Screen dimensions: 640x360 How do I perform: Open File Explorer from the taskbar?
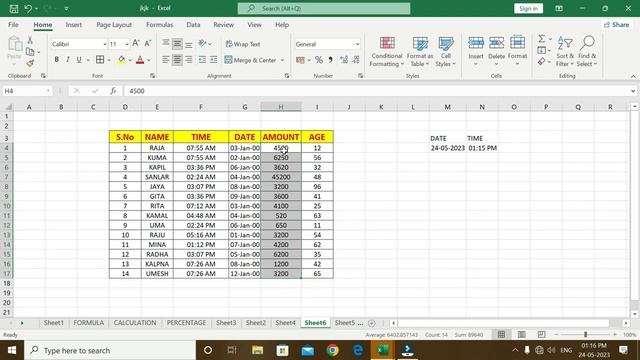click(x=258, y=350)
